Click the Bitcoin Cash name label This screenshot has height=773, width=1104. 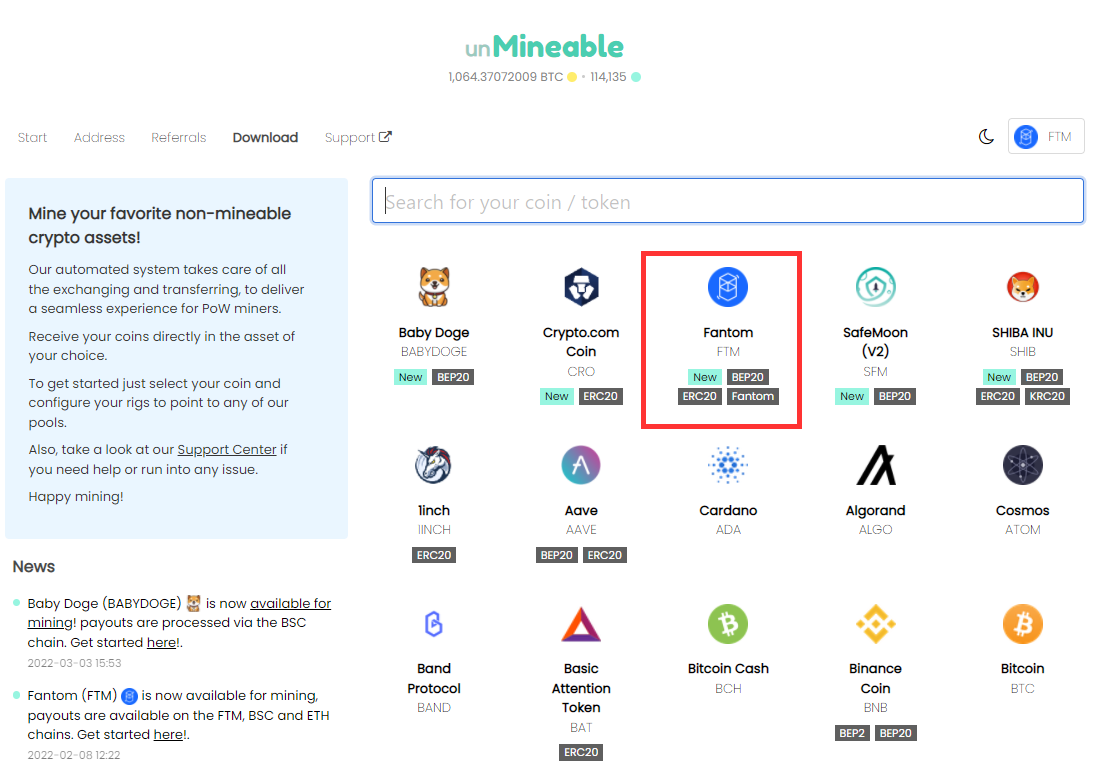pyautogui.click(x=728, y=668)
